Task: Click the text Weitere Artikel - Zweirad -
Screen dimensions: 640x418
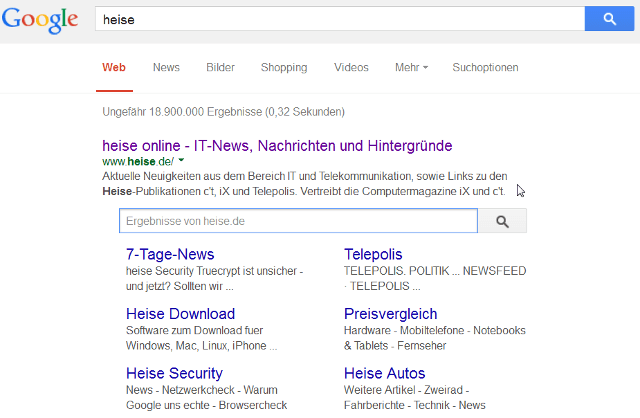Action: click(x=407, y=390)
